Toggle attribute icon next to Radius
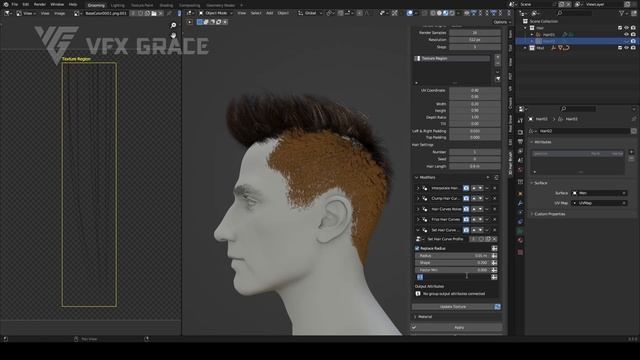This screenshot has height=360, width=640. (494, 256)
